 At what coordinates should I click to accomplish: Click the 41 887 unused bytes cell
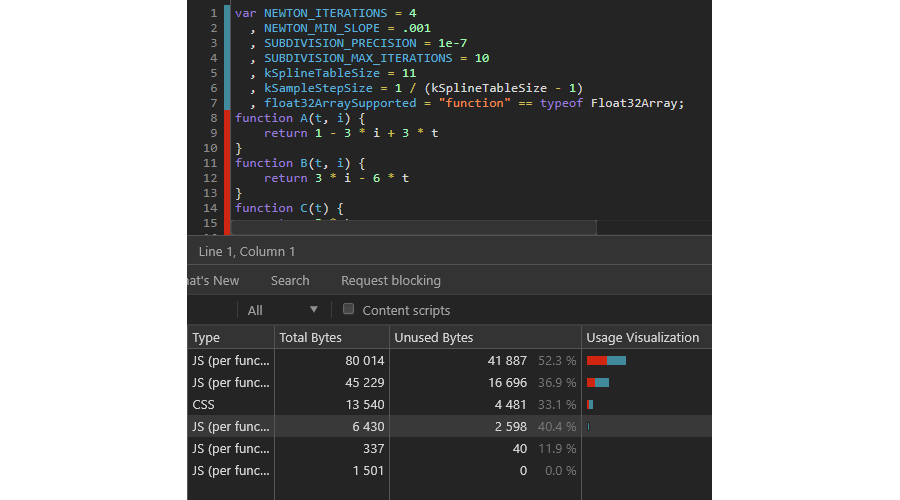[507, 361]
